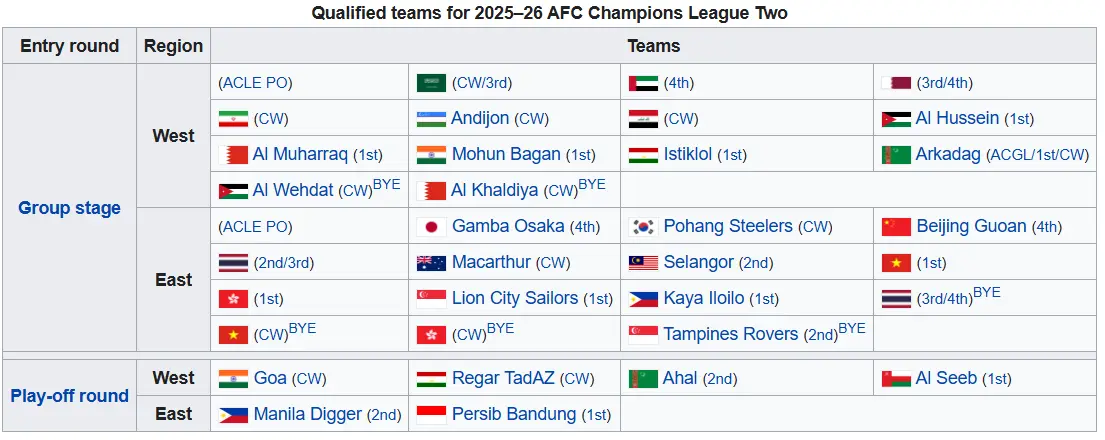Click the South Korea flag beside Pohang Steelers
This screenshot has width=1105, height=440.
643,226
